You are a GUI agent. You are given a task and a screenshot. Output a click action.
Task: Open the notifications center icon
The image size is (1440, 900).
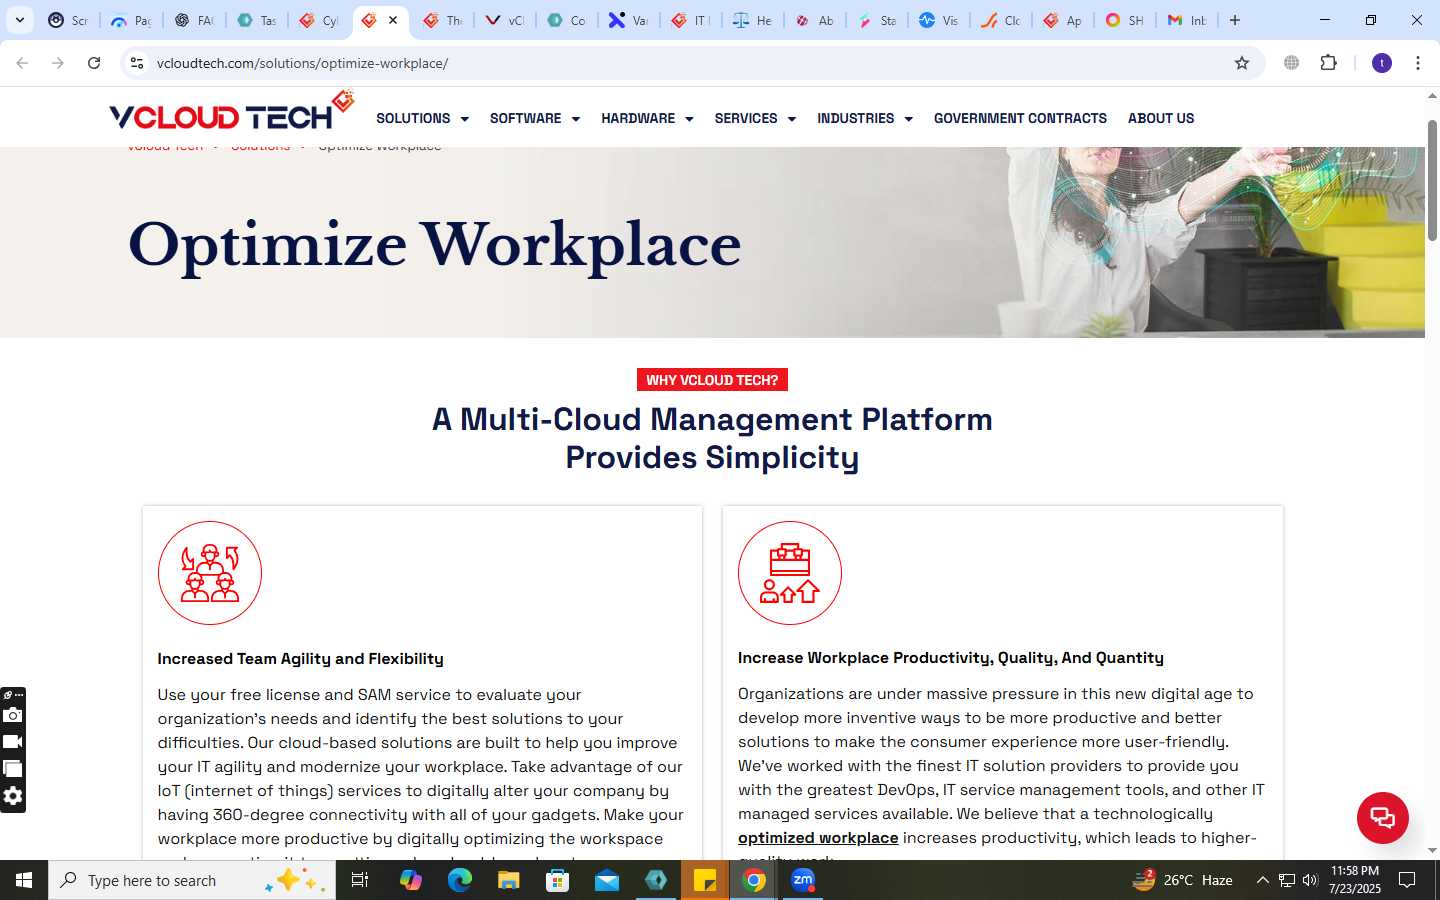(1407, 880)
